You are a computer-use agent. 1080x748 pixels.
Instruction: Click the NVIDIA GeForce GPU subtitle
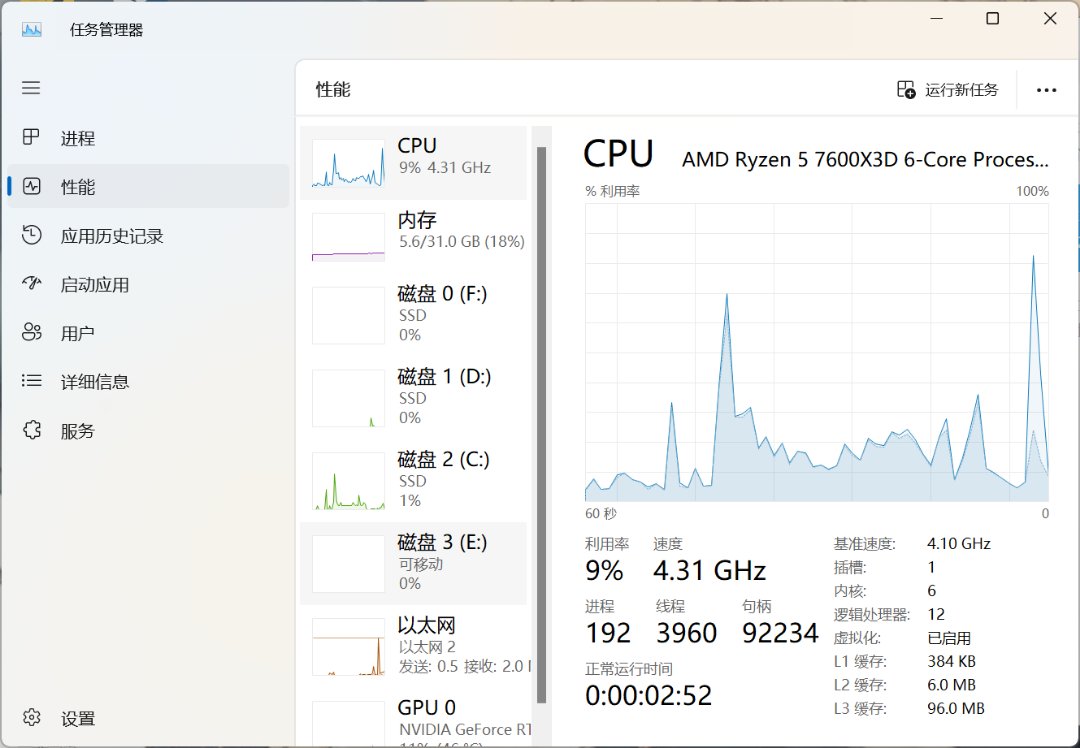point(465,729)
